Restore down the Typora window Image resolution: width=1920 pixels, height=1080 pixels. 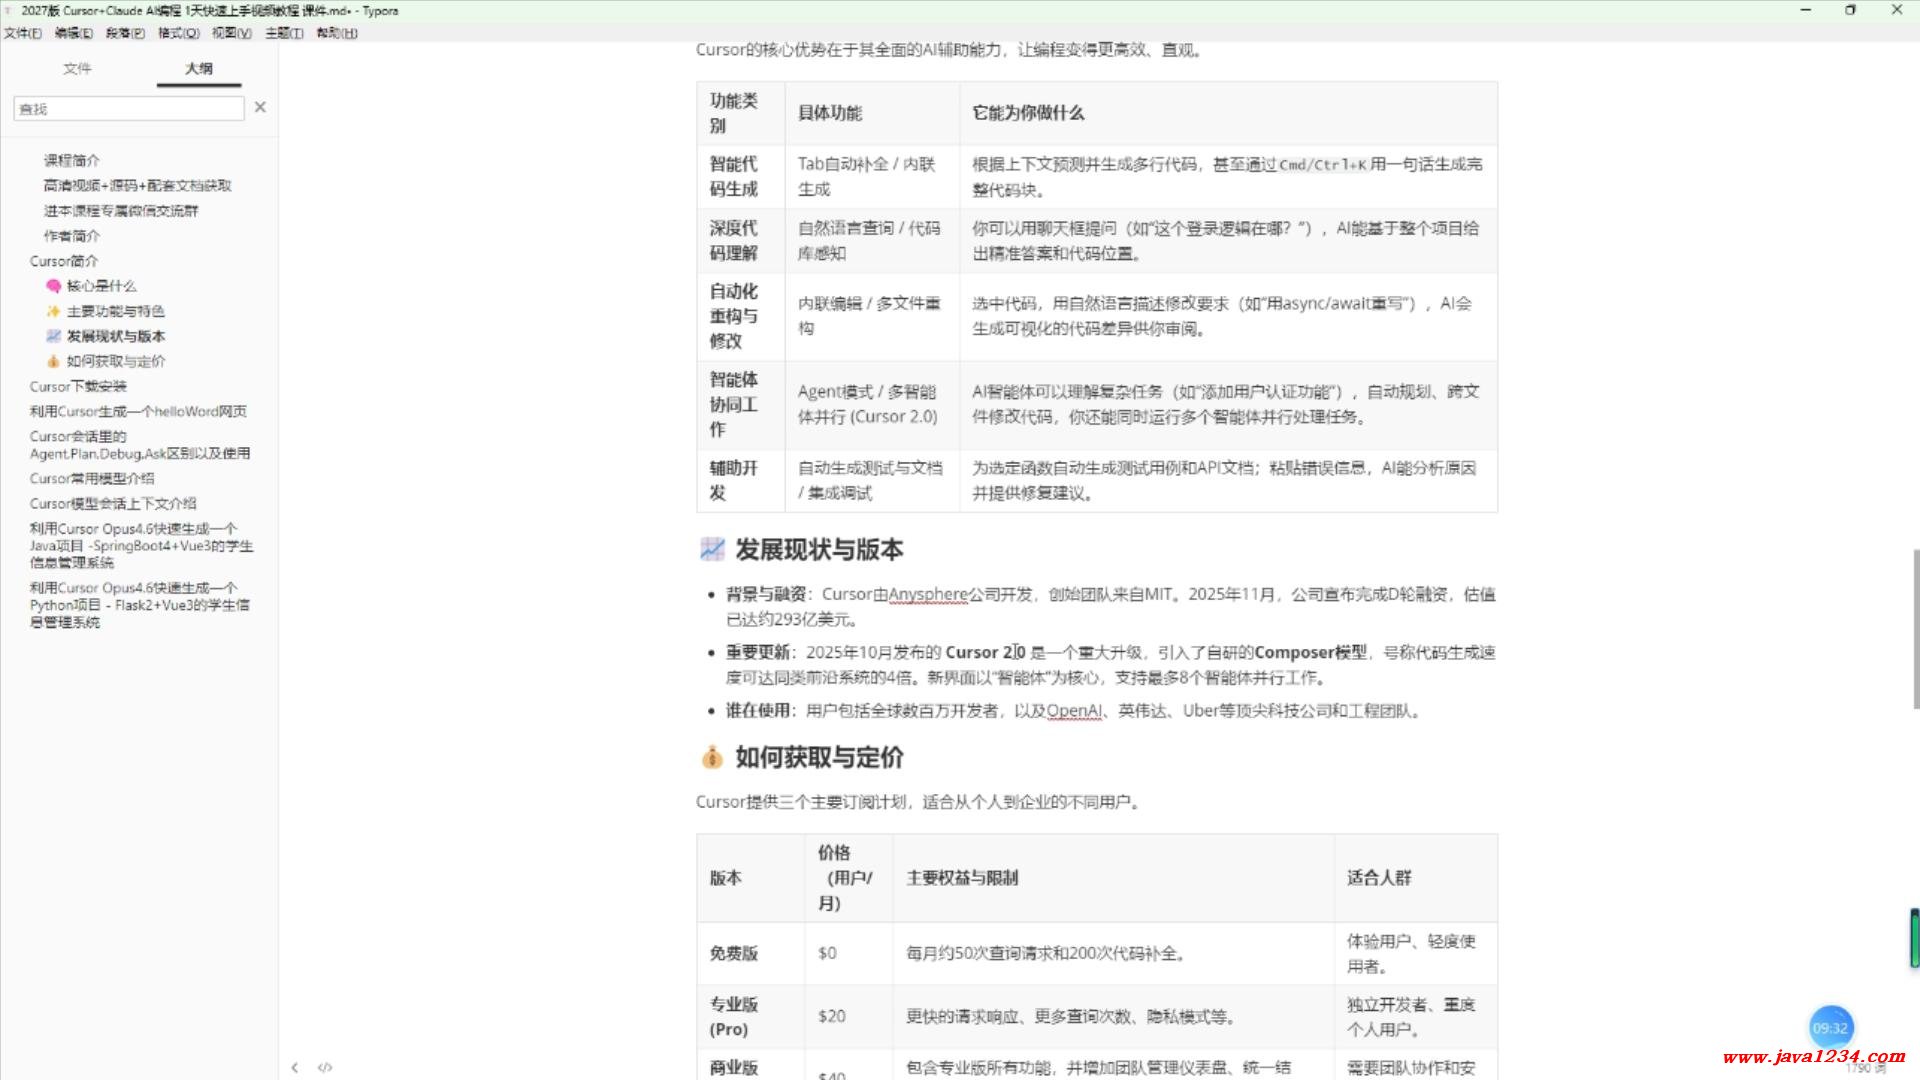click(x=1850, y=10)
